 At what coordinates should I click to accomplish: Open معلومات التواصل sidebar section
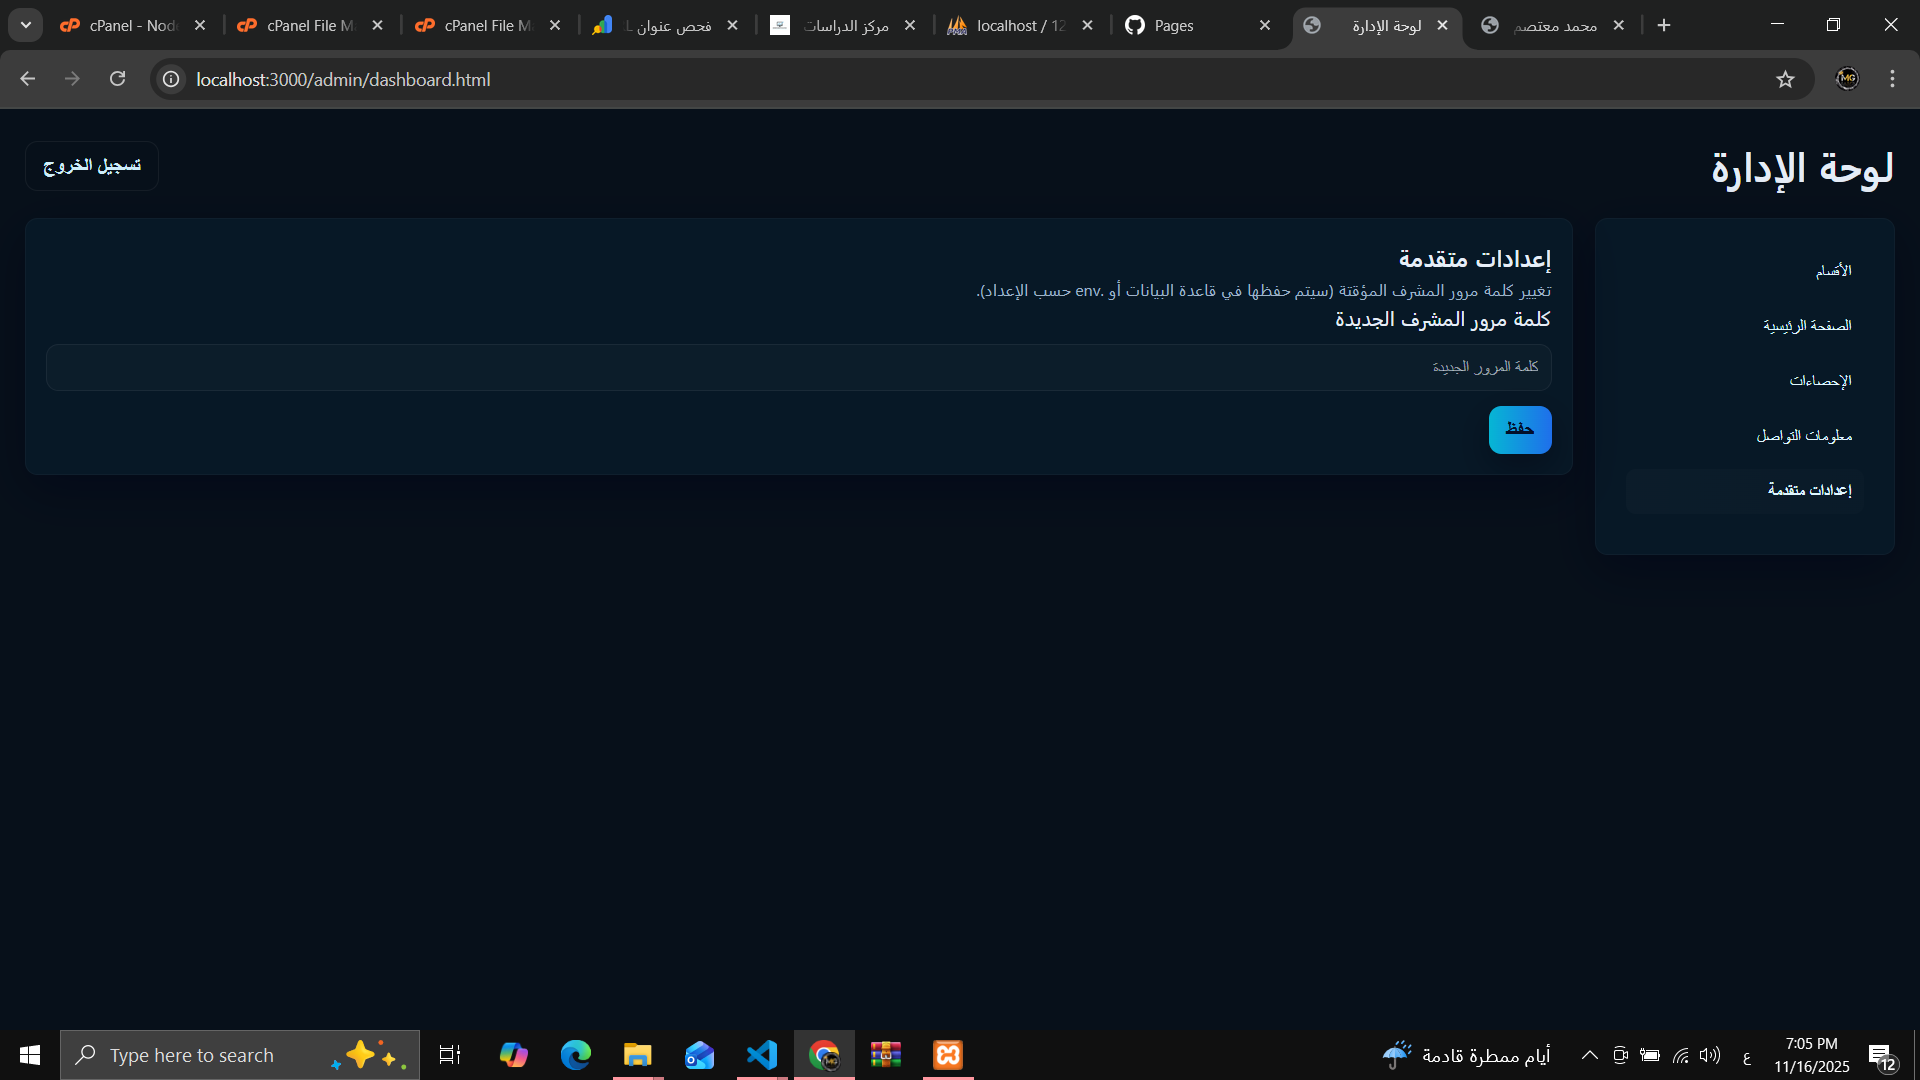(1804, 436)
